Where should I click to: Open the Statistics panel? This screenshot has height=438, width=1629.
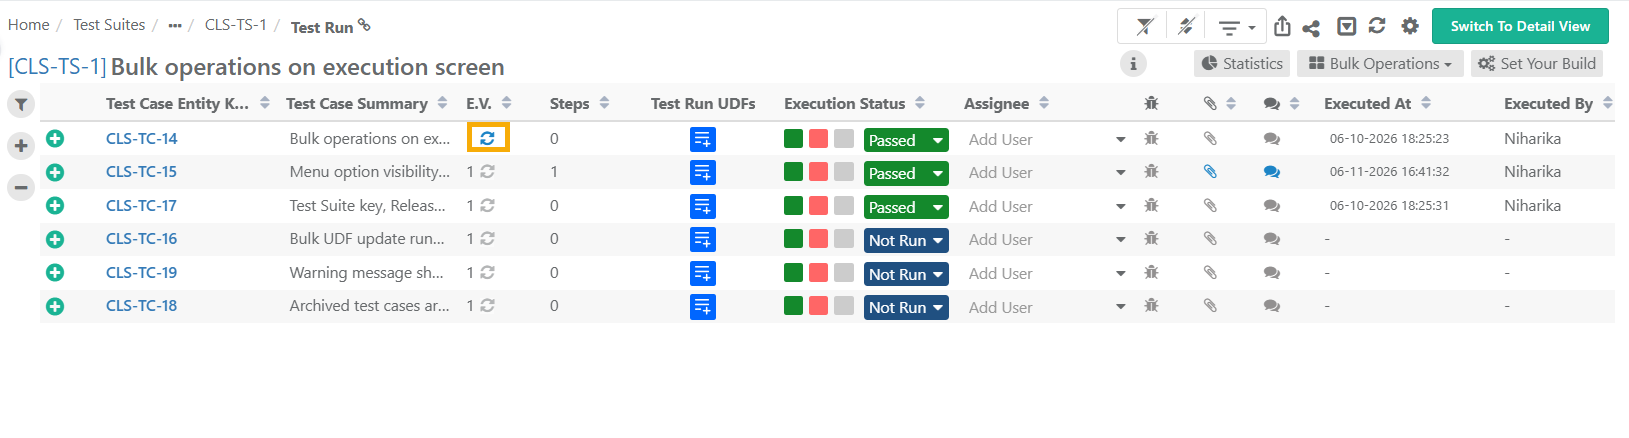(x=1242, y=64)
